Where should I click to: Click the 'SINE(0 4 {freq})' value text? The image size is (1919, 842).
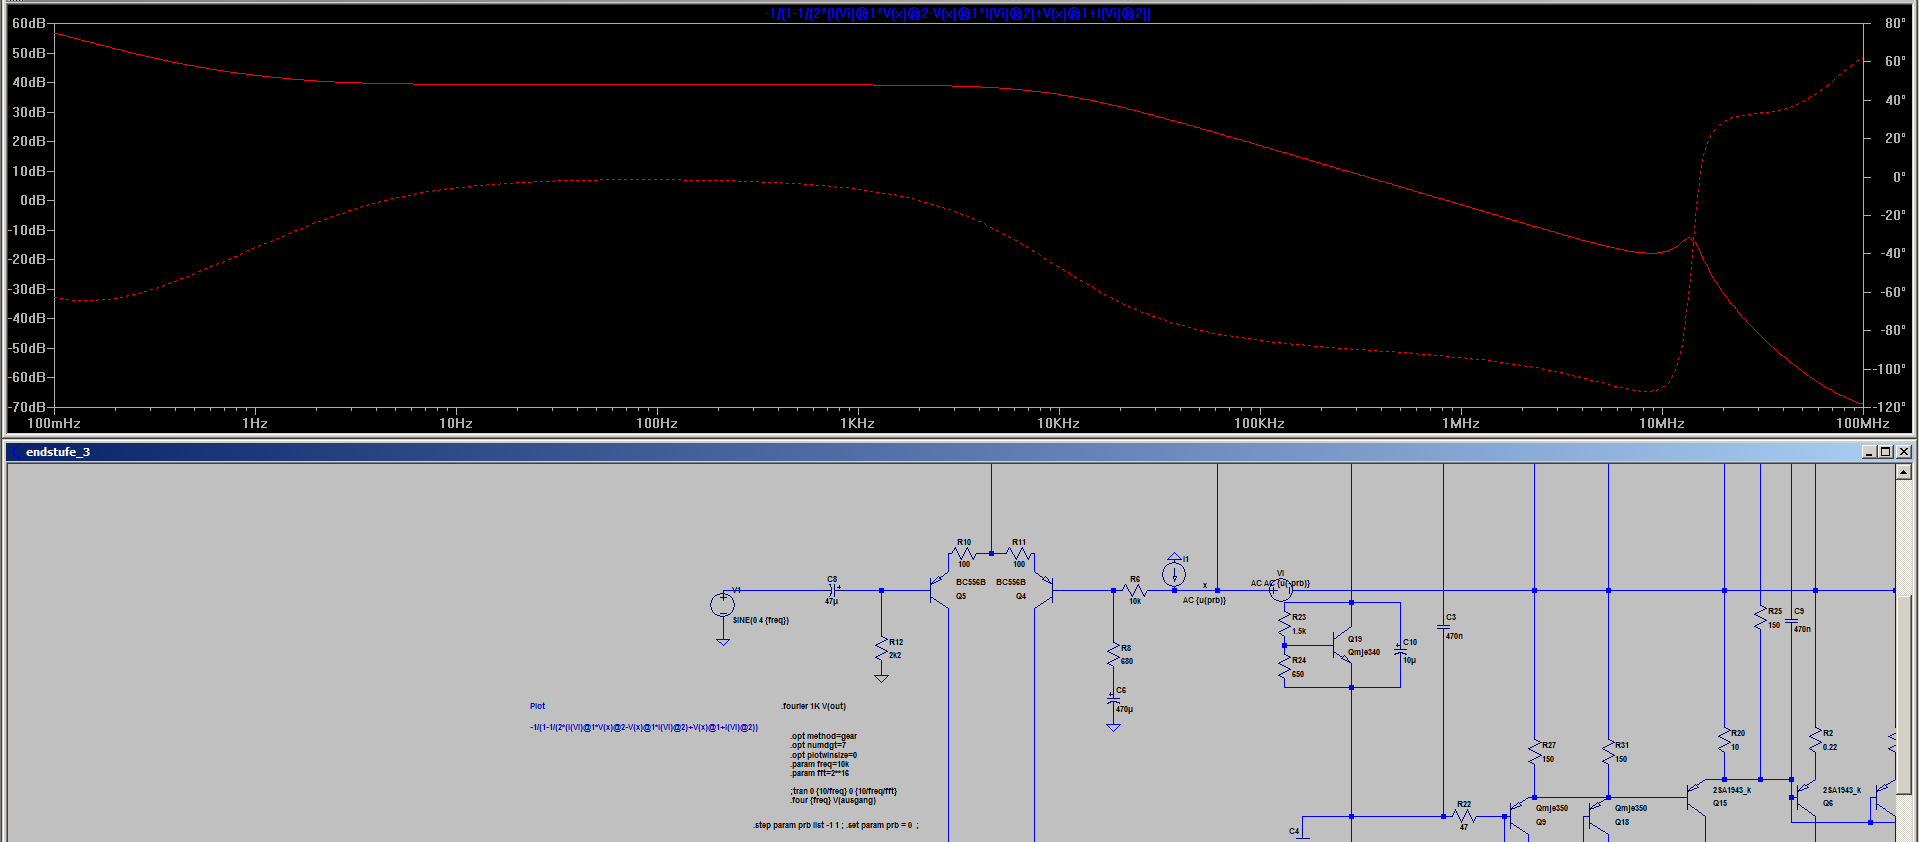coord(760,620)
